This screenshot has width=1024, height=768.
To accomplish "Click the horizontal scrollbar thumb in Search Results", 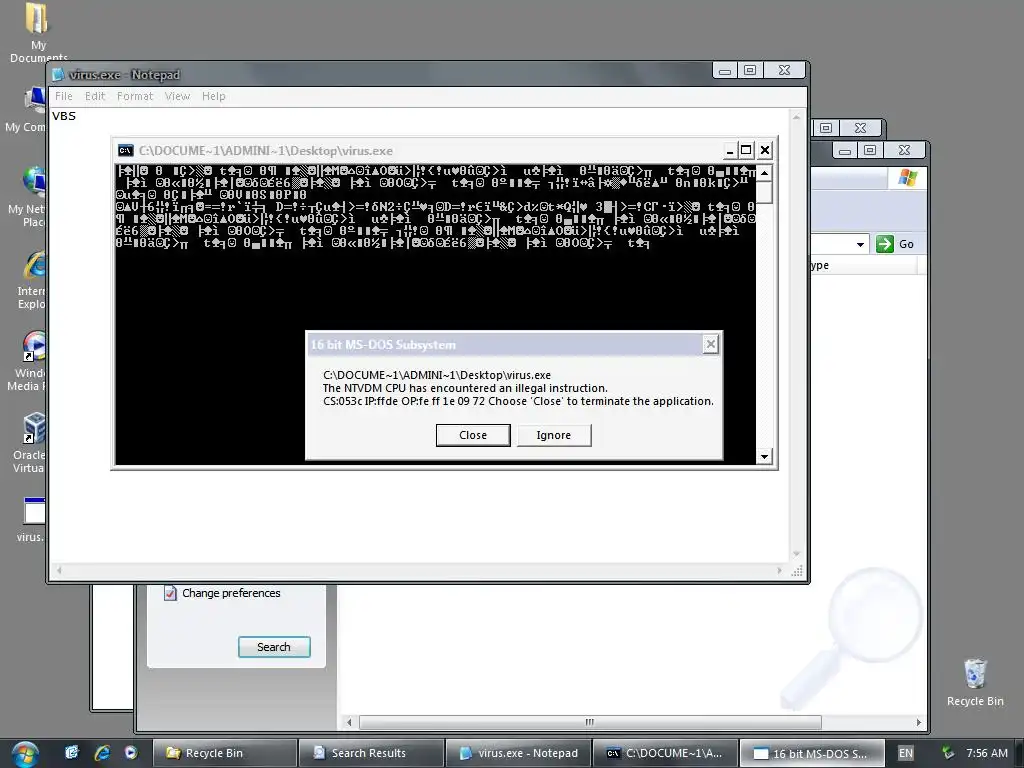I will point(590,722).
